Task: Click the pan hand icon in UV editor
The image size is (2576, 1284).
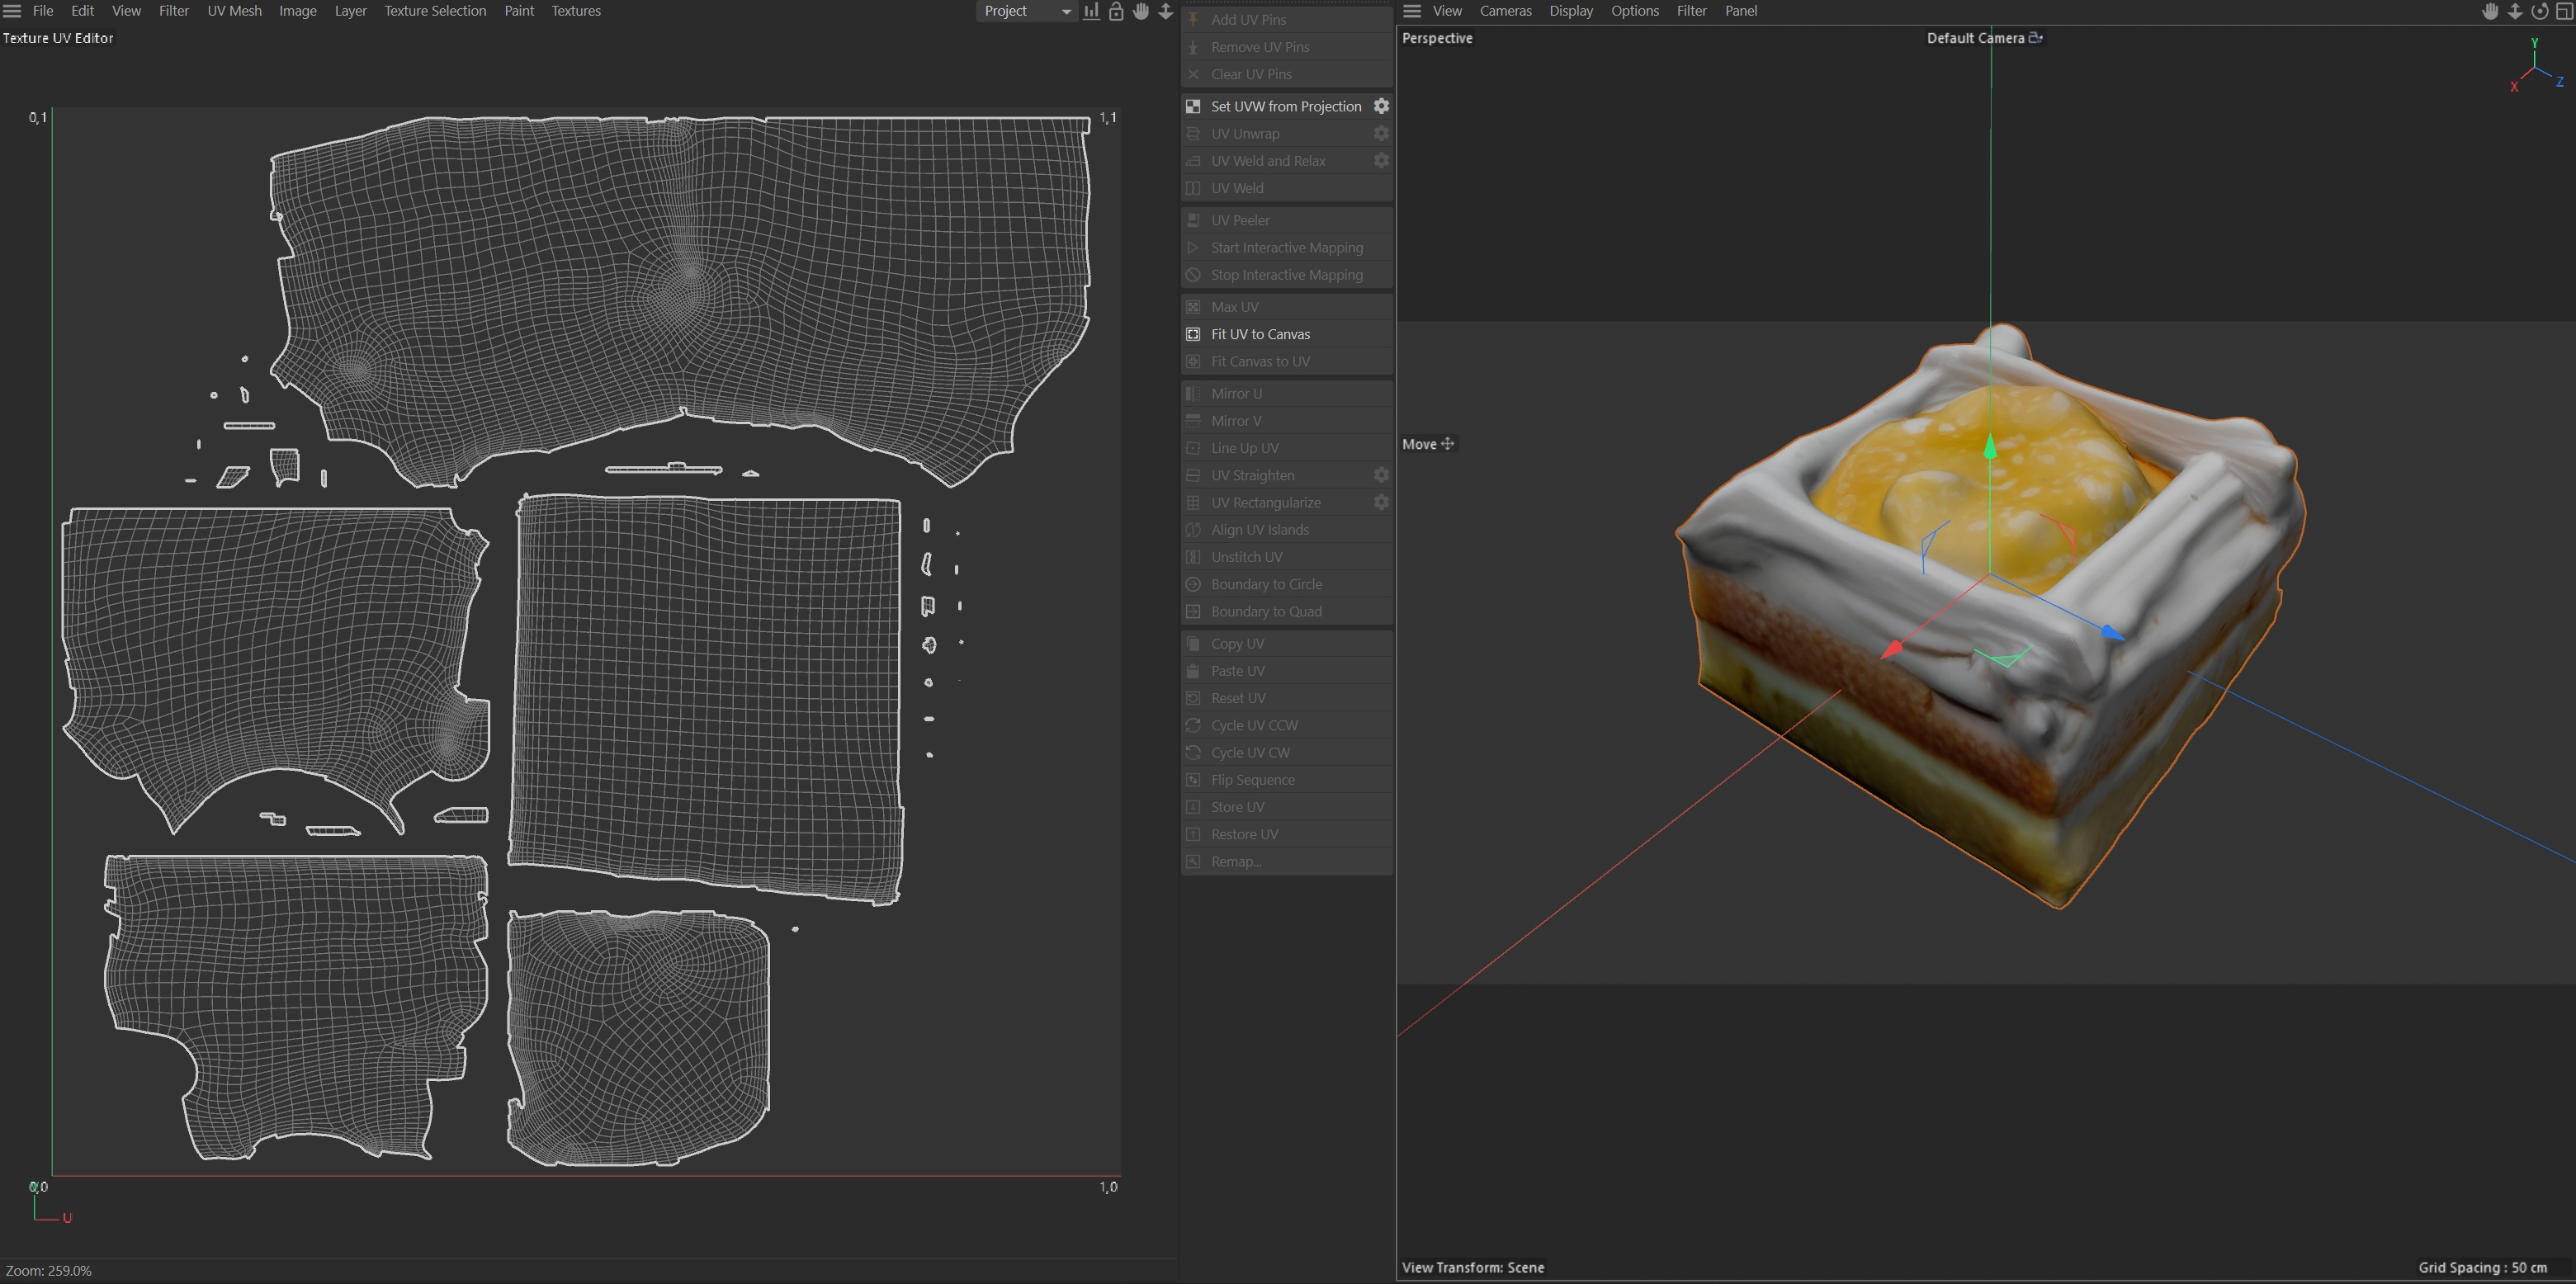Action: tap(1141, 11)
